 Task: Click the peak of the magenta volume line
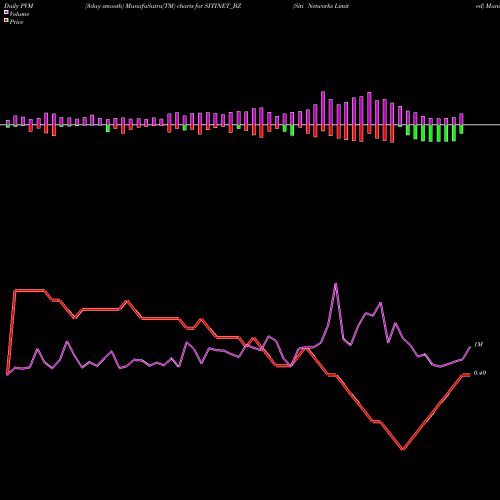(336, 284)
